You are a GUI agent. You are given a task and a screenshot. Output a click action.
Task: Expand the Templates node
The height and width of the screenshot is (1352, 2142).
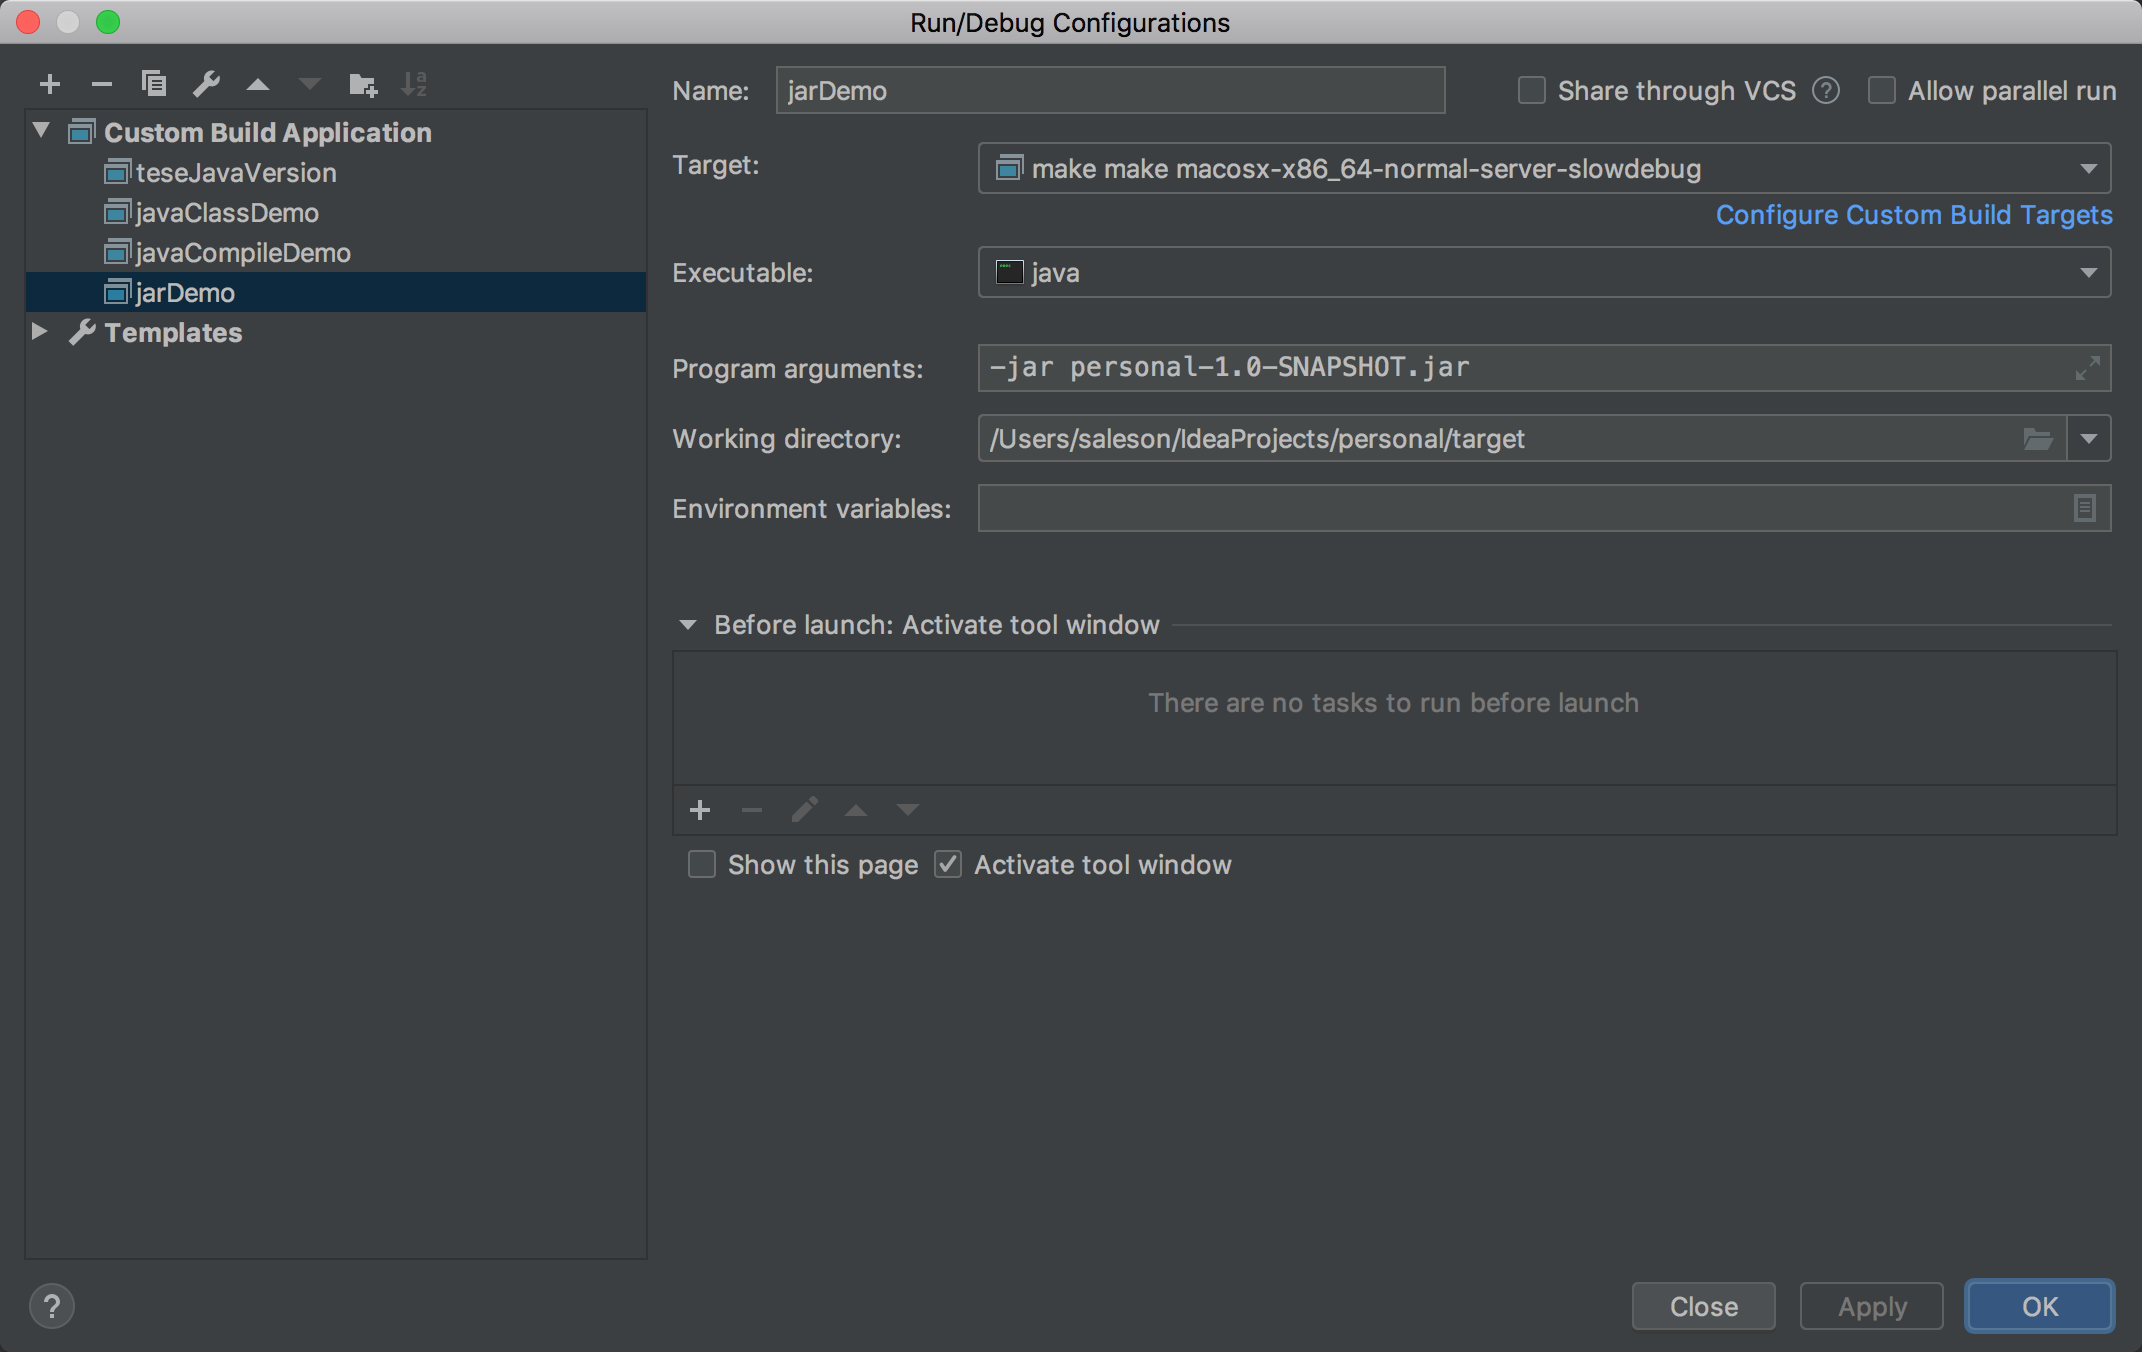tap(40, 331)
